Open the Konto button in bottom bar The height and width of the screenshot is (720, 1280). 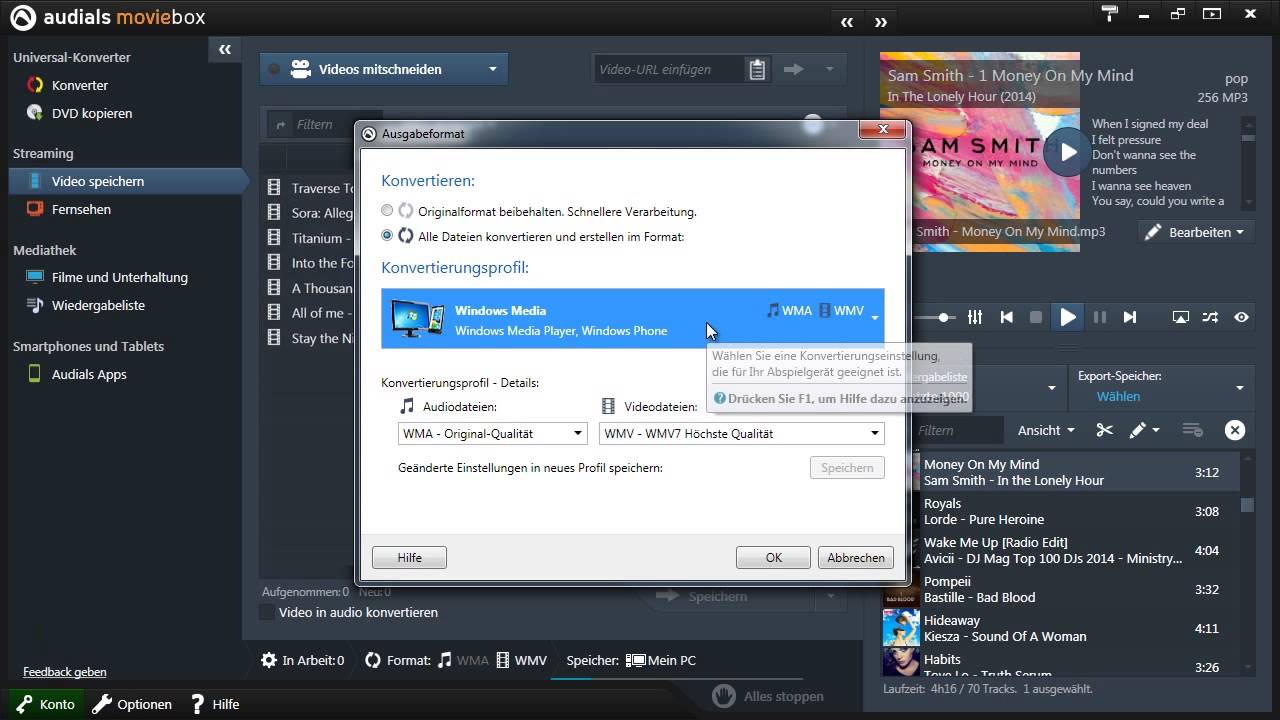[x=45, y=704]
